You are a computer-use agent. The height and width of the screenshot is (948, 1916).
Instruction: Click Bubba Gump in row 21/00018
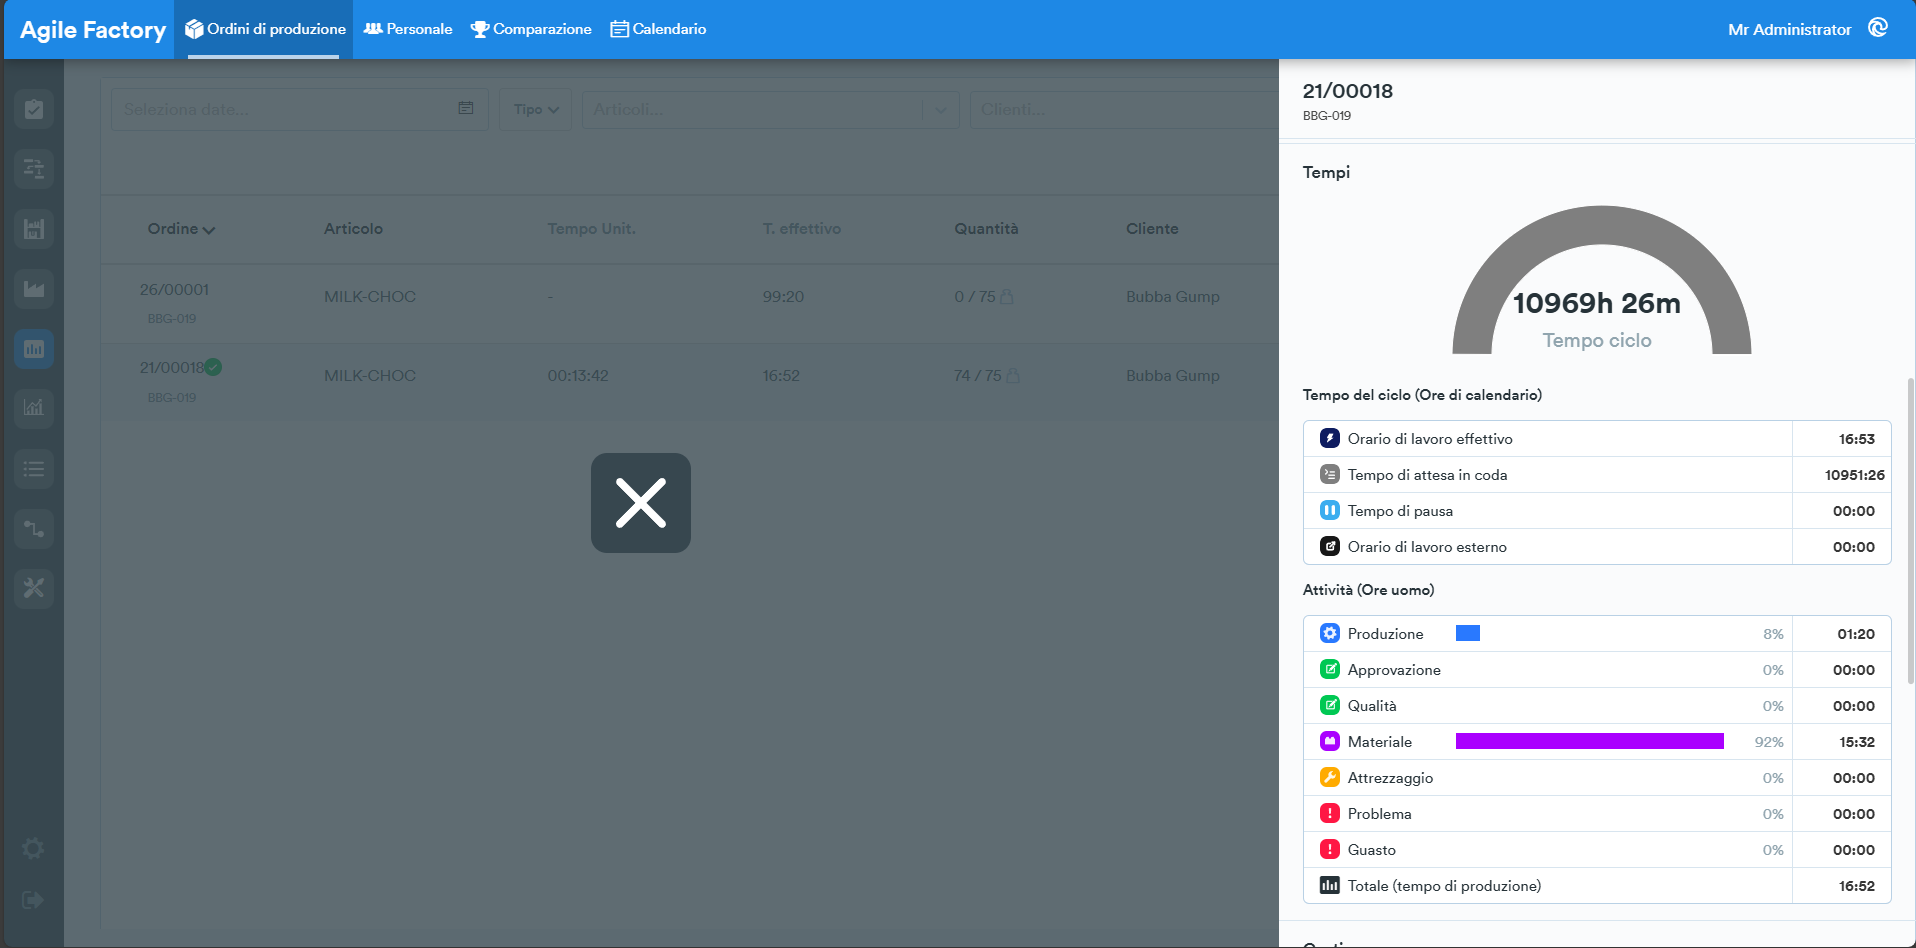(1173, 376)
